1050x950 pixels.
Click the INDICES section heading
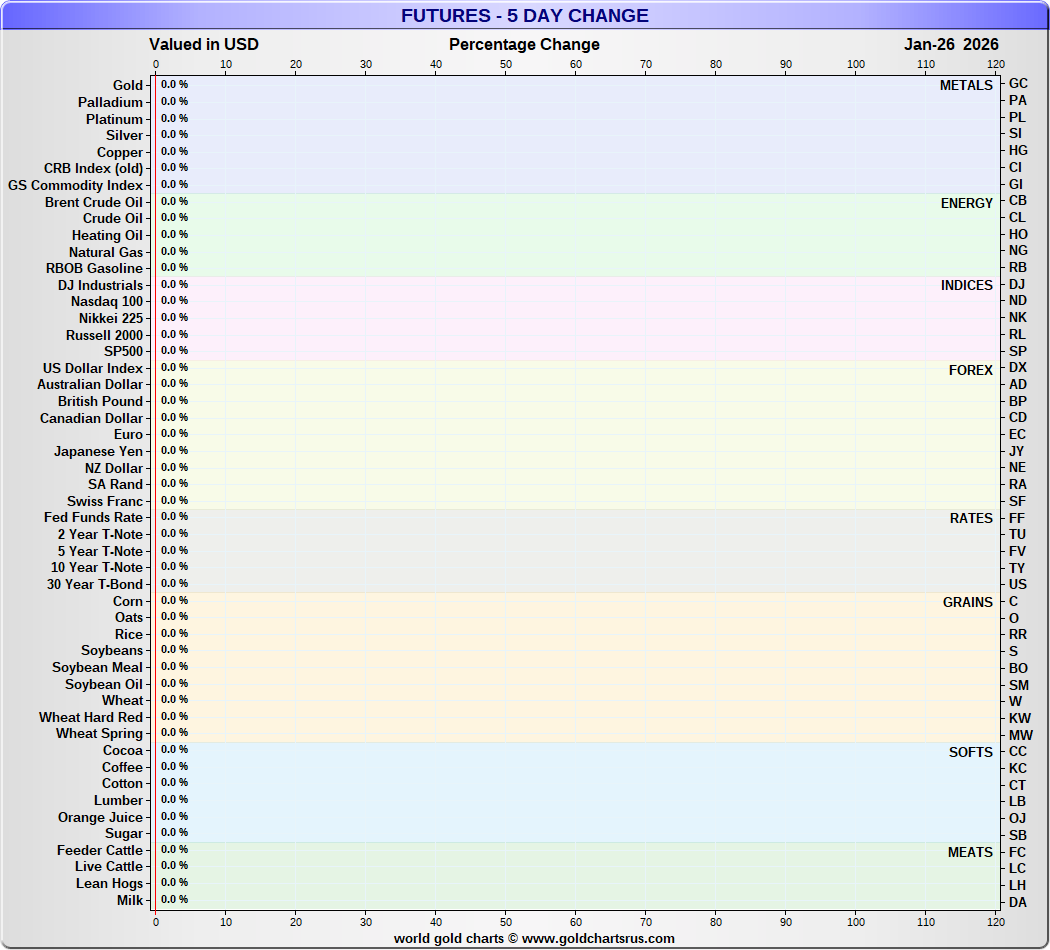click(x=967, y=286)
